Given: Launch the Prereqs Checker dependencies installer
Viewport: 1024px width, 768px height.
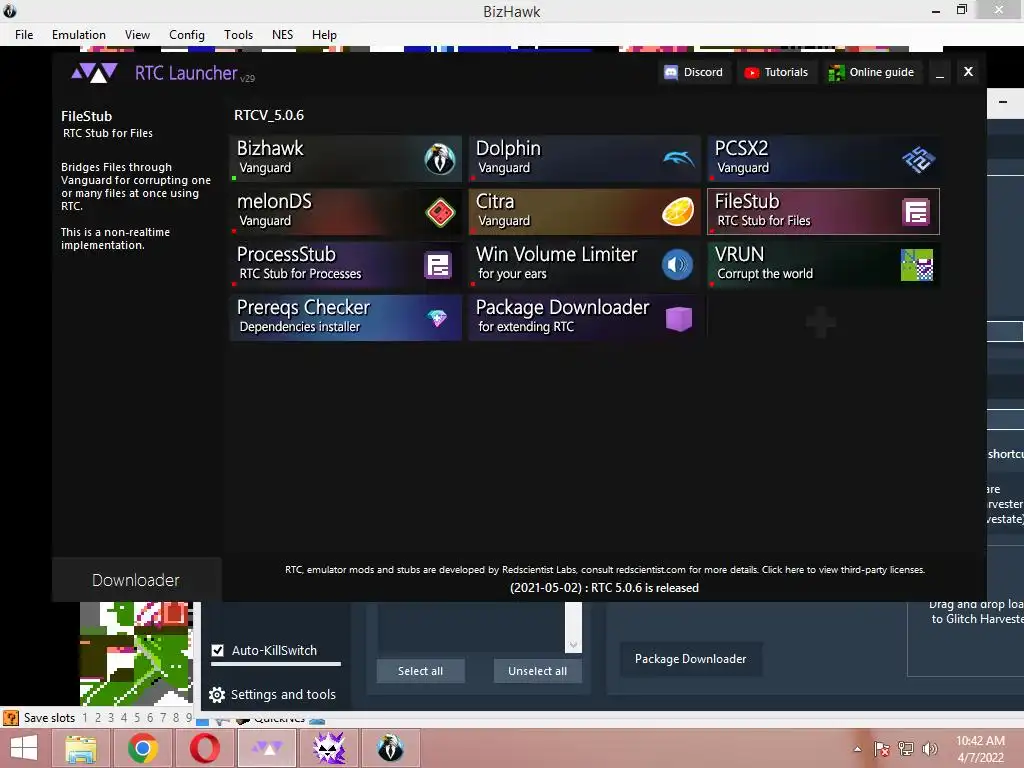Looking at the screenshot, I should [345, 317].
